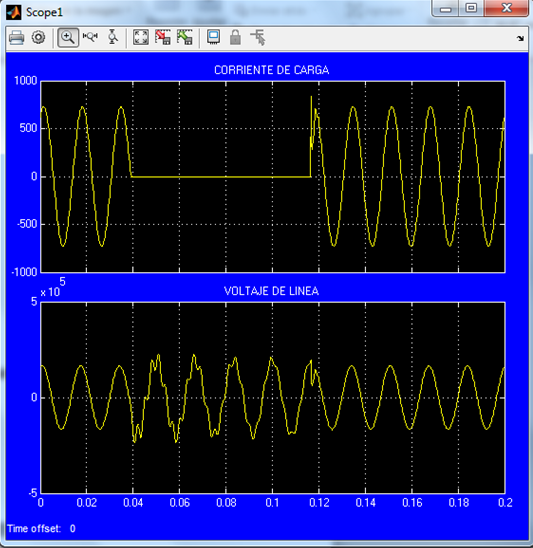
Task: Expand the toolbar overflow arrow at right
Action: [x=520, y=38]
